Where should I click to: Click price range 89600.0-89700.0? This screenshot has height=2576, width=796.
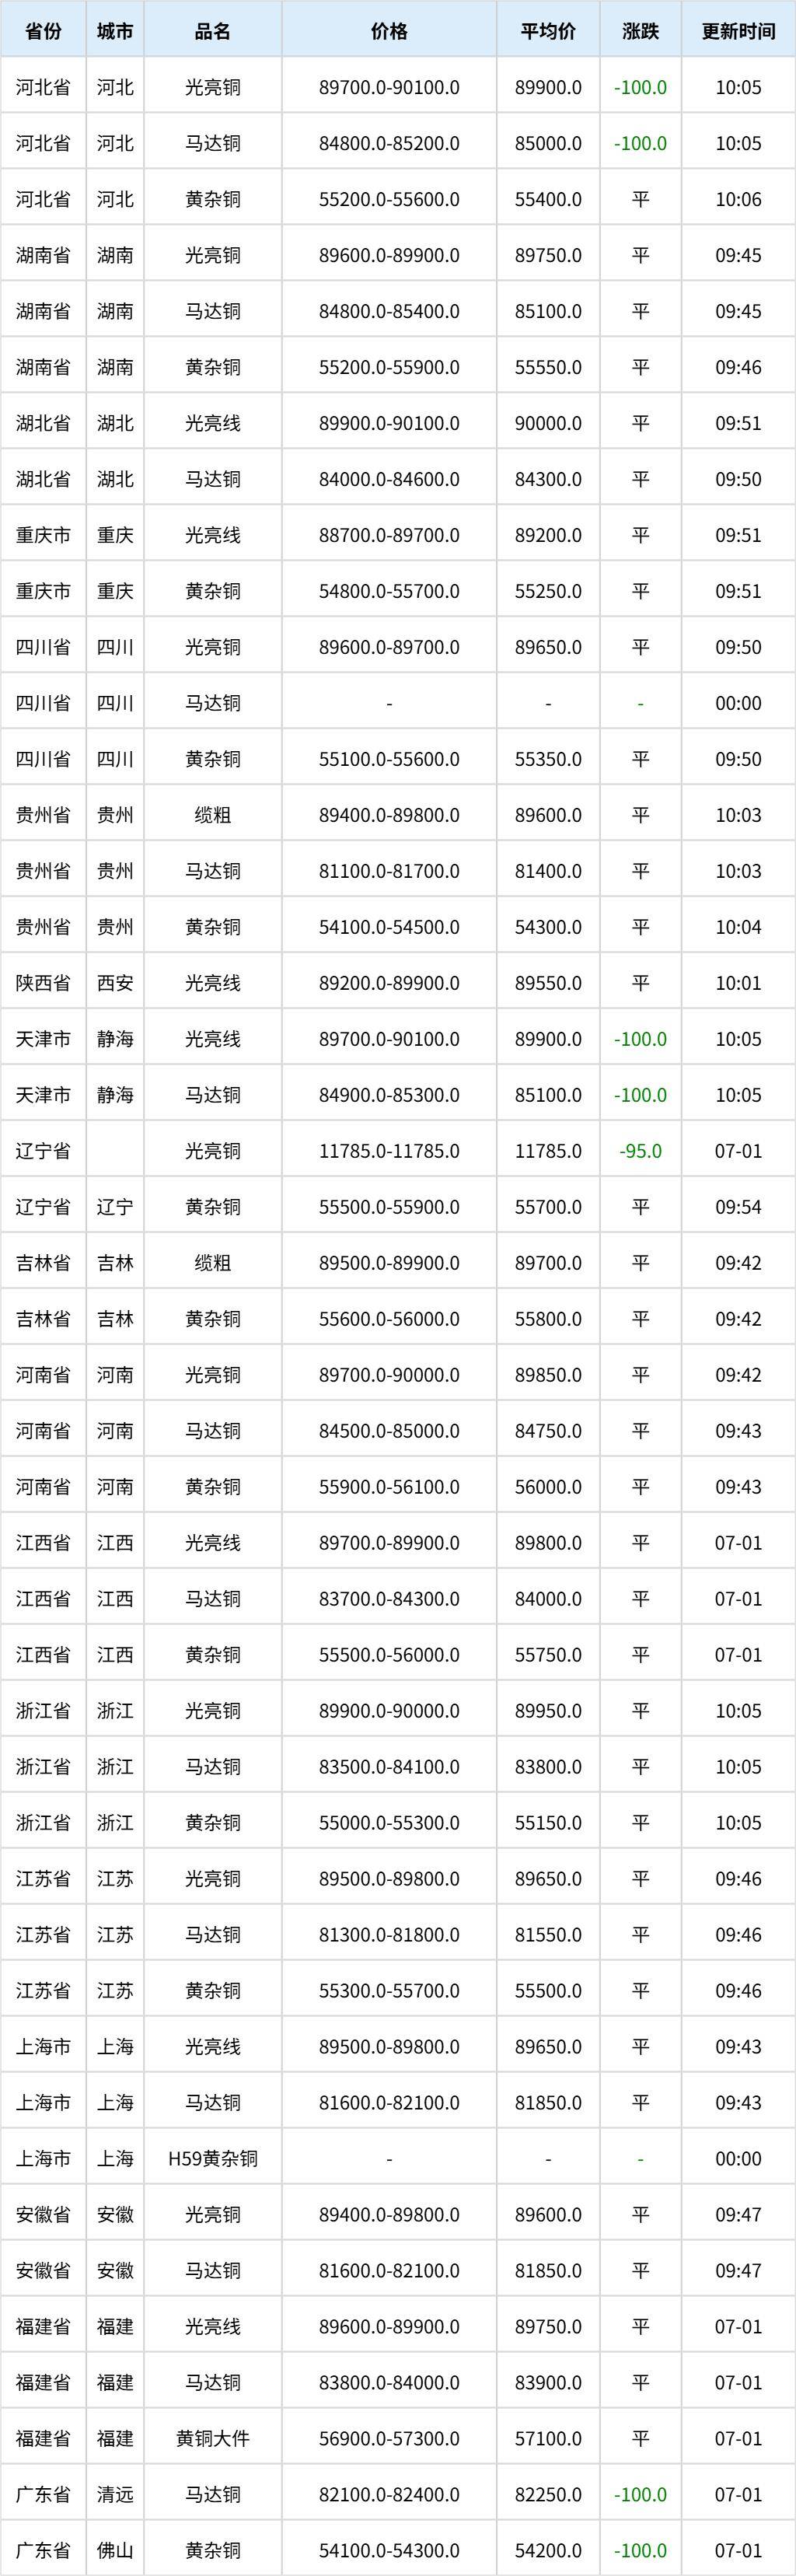point(389,647)
